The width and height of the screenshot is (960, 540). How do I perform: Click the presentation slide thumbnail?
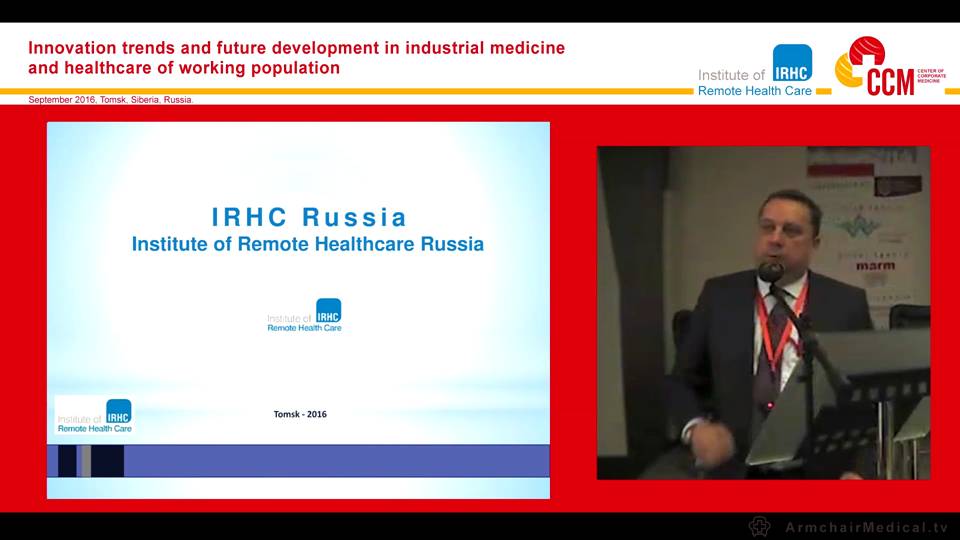coord(298,310)
